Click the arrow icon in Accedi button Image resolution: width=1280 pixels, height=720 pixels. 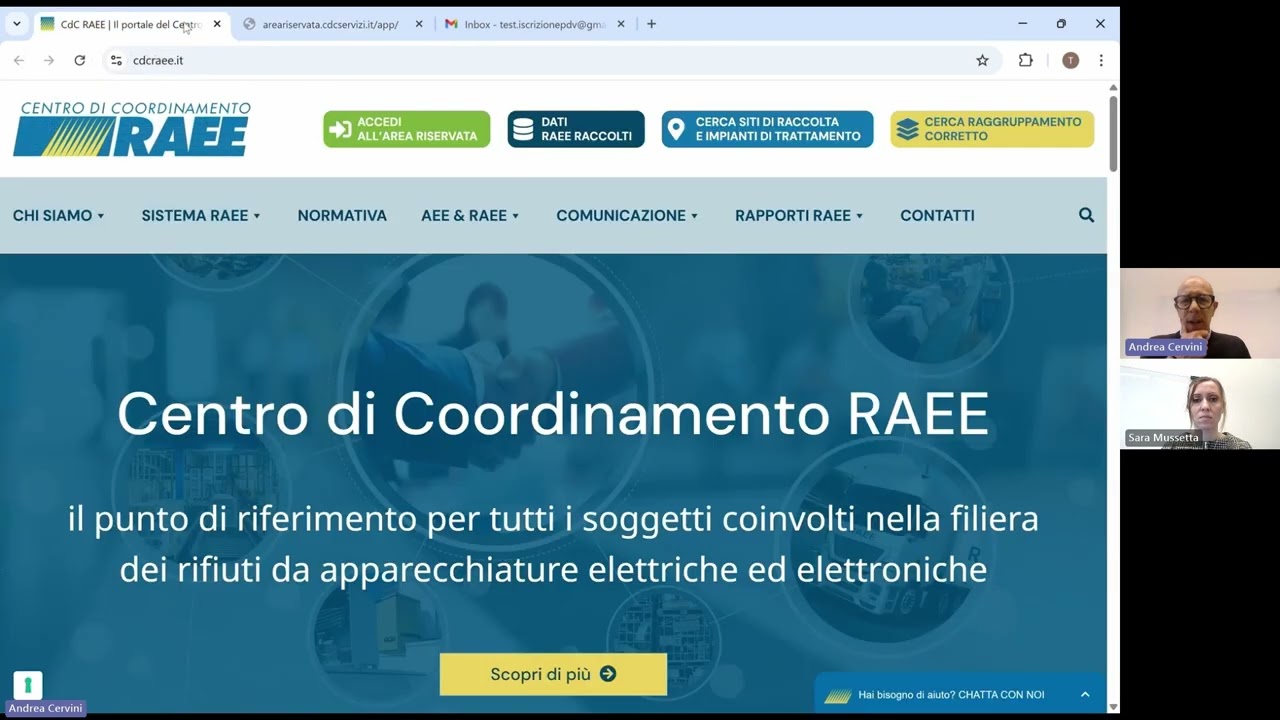340,129
